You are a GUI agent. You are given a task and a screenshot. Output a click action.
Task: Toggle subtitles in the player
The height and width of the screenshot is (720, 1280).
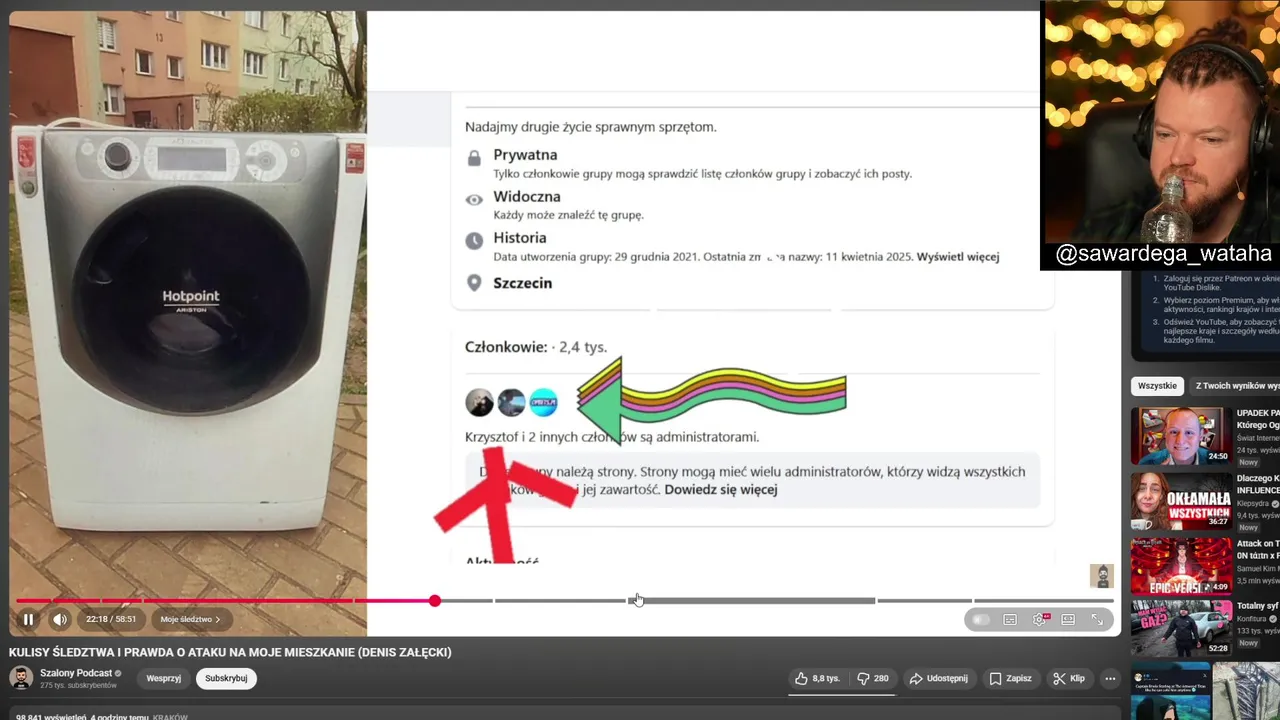pyautogui.click(x=1010, y=620)
